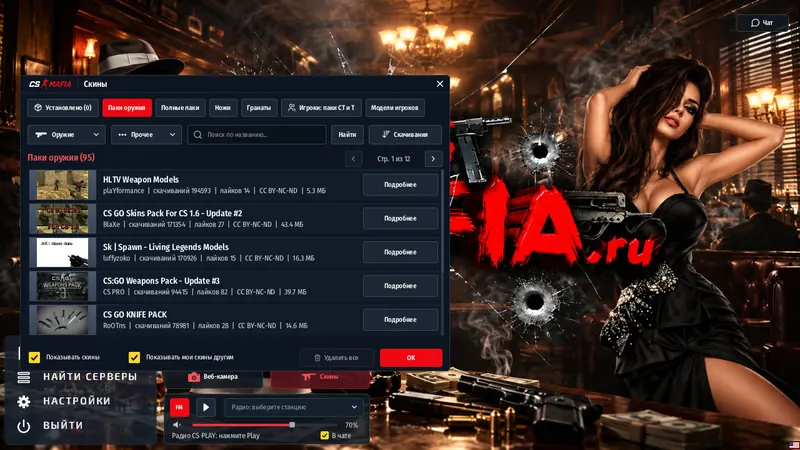The width and height of the screenshot is (800, 450).
Task: Switch to the Полные паки tab
Action: pyautogui.click(x=180, y=108)
